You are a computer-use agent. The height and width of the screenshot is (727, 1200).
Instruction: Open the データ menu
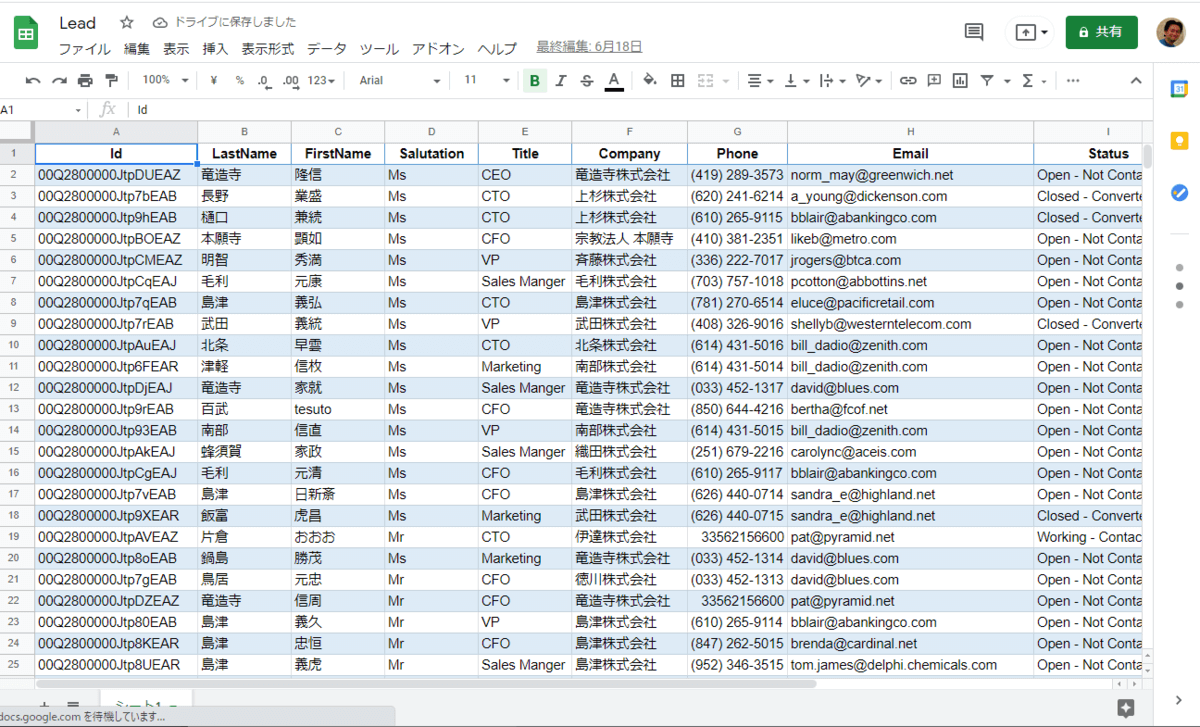[x=327, y=49]
